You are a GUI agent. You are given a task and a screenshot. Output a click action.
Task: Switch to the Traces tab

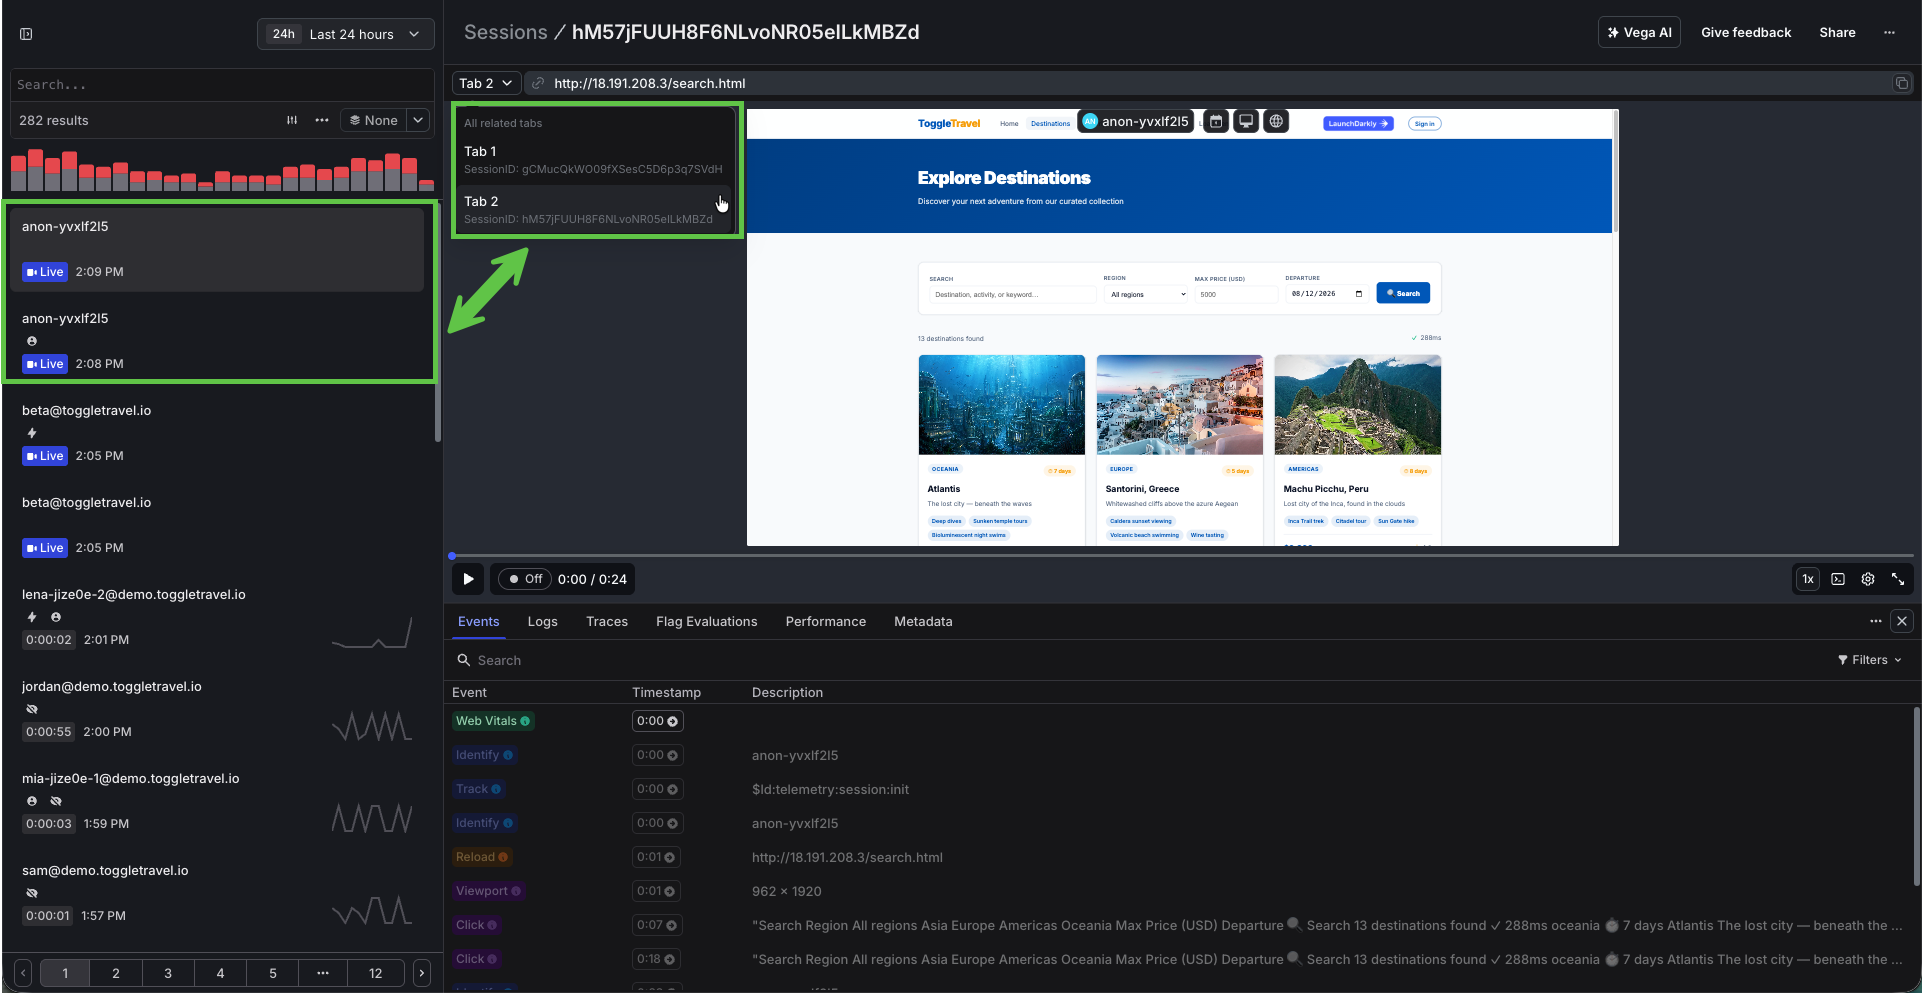[607, 621]
